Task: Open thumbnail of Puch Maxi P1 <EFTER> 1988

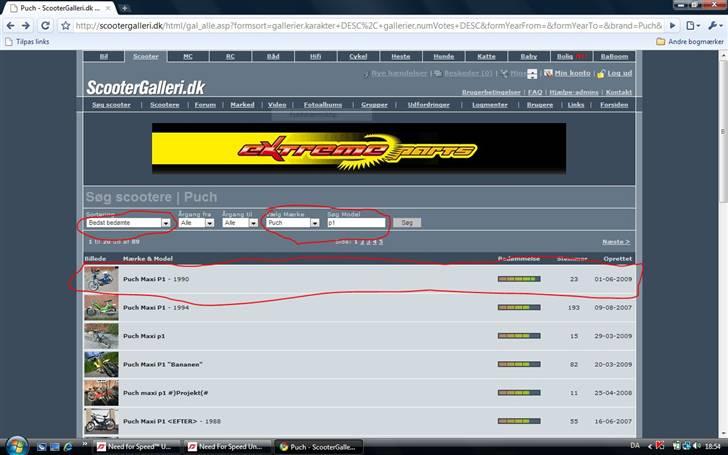Action: 101,421
